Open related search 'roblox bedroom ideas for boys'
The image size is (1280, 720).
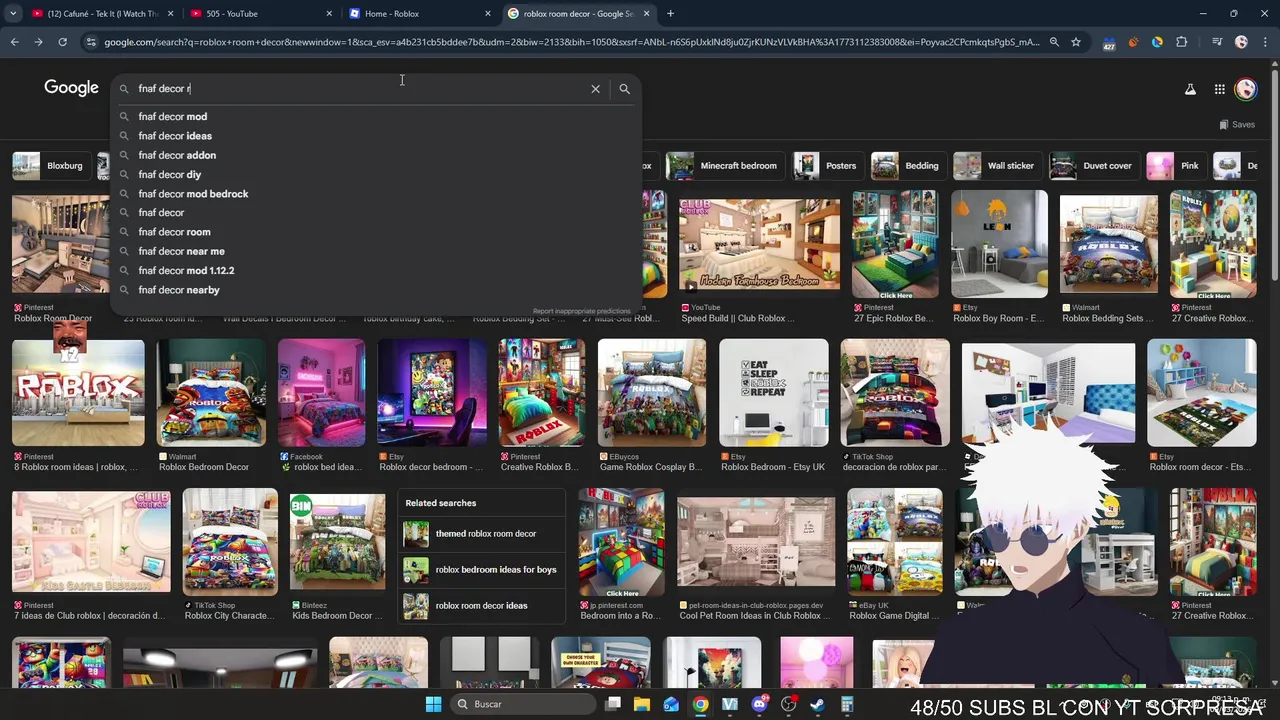pyautogui.click(x=482, y=570)
